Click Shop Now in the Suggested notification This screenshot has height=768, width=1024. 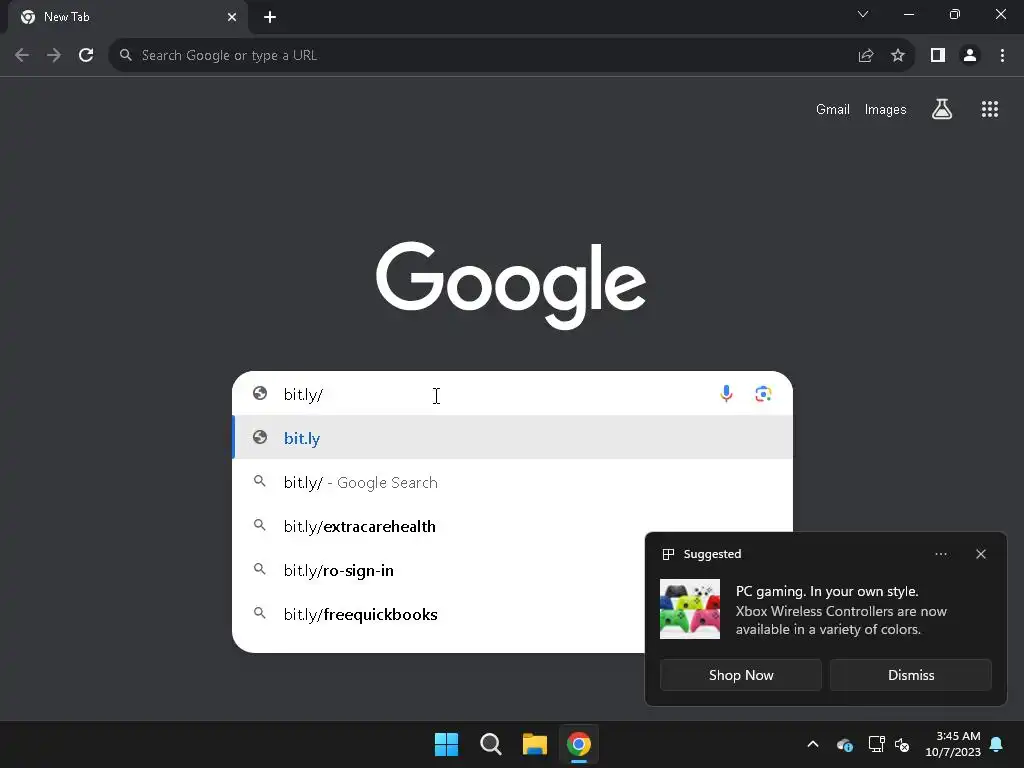(741, 675)
